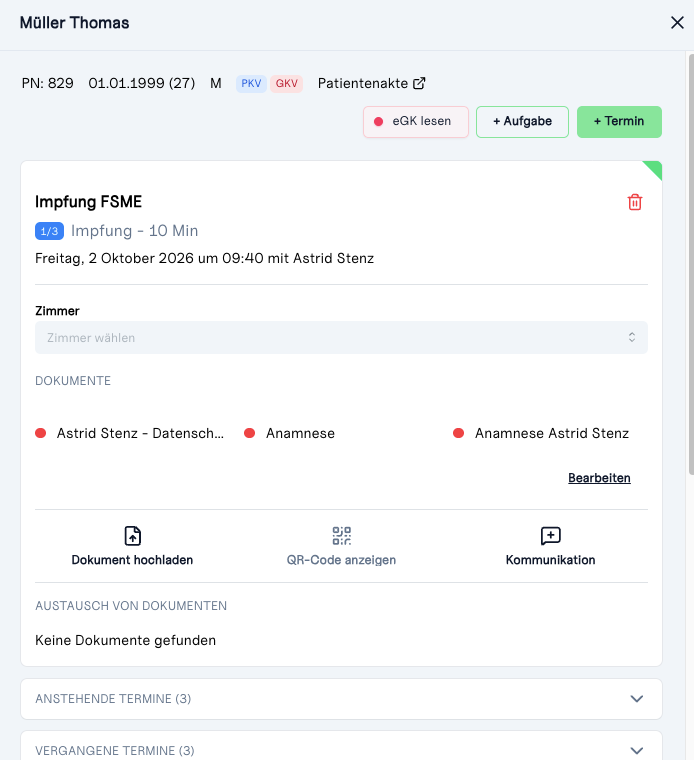694x760 pixels.
Task: Click the GKV insurance badge
Action: (x=286, y=83)
